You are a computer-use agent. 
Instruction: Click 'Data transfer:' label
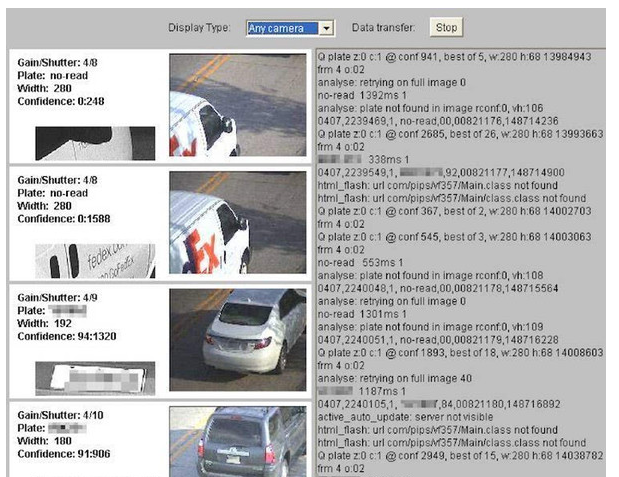tap(383, 28)
